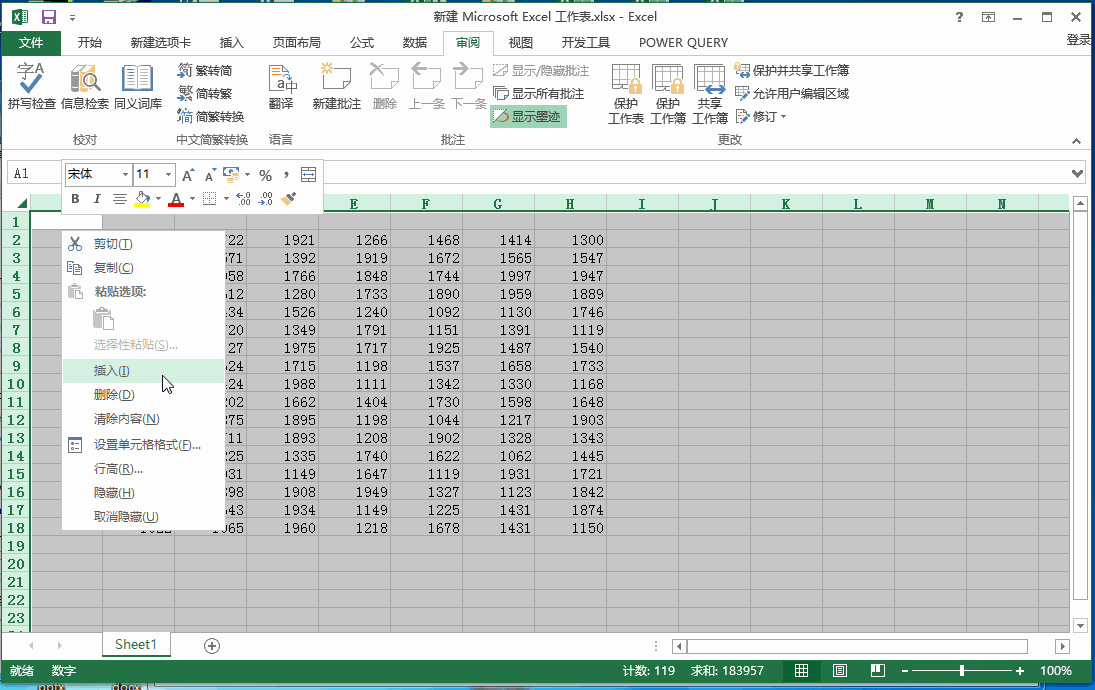Toggle bold in mini toolbar
This screenshot has height=690, width=1095.
pyautogui.click(x=75, y=199)
